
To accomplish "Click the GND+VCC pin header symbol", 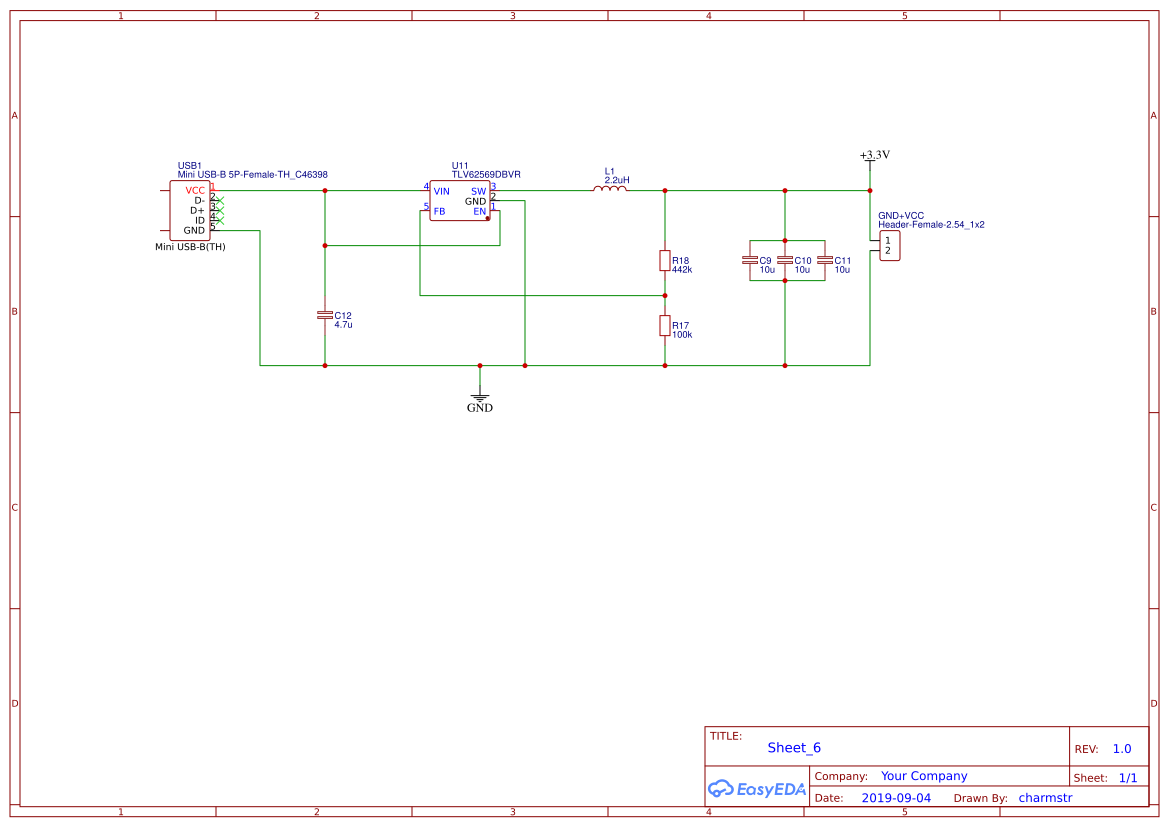I will (x=888, y=245).
